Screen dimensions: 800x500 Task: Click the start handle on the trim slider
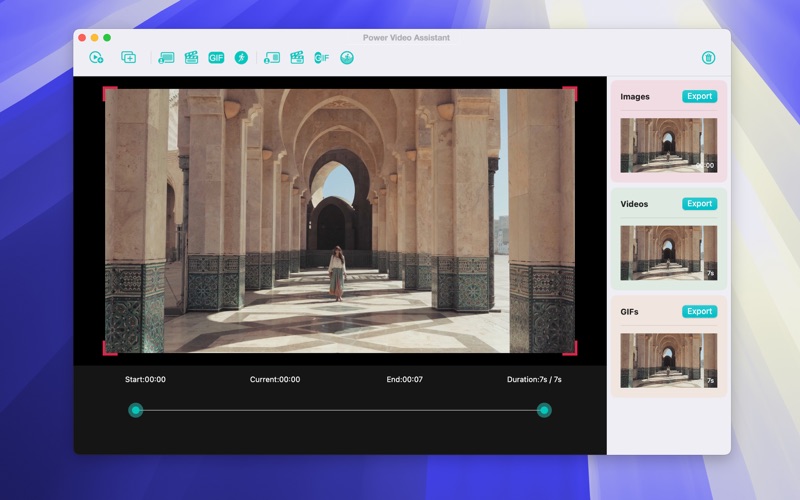tap(136, 410)
